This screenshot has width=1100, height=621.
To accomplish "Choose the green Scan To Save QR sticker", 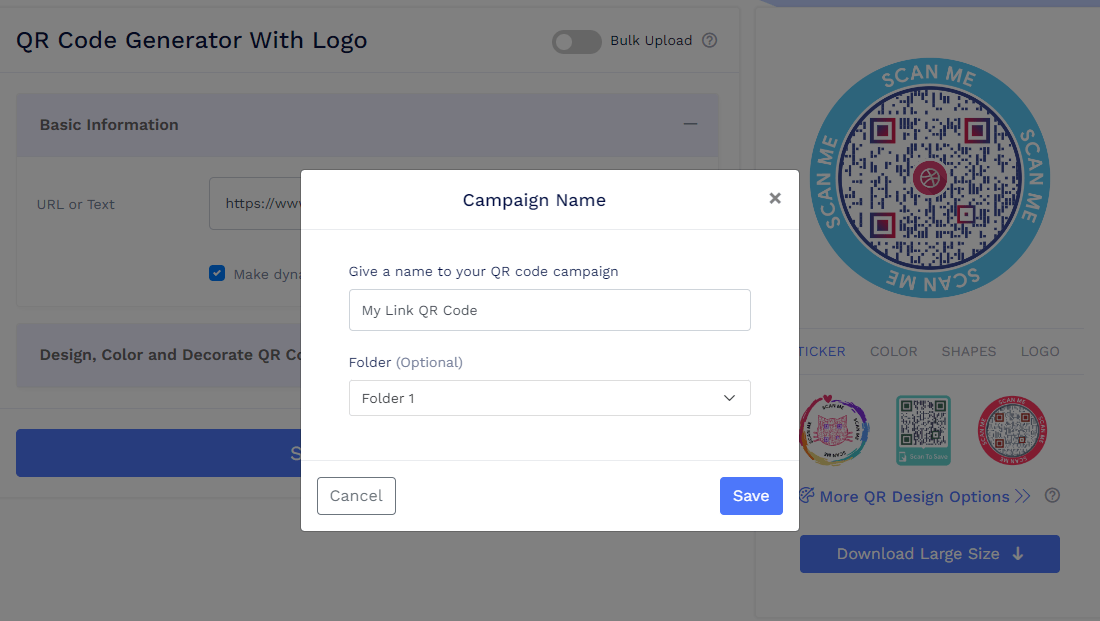I will click(923, 430).
